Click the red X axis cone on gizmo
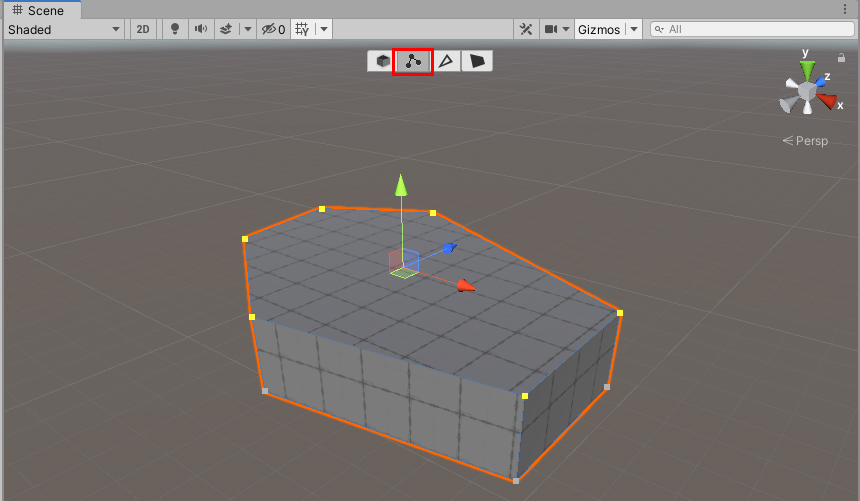 (x=827, y=100)
